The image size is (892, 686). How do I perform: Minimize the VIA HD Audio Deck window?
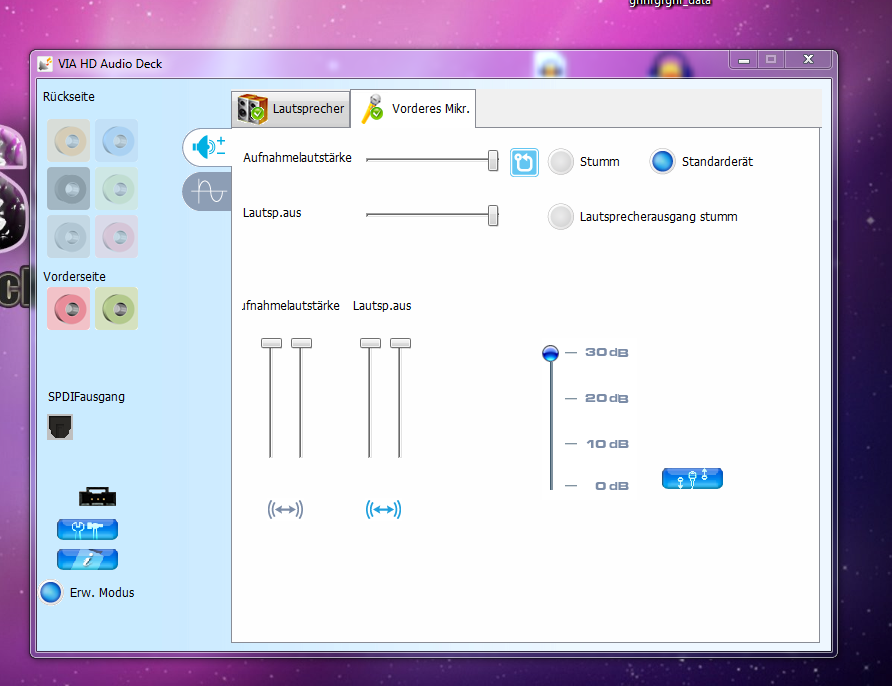pos(744,60)
